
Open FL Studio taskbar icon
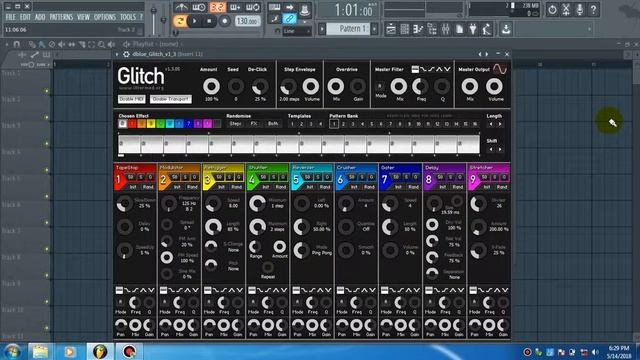tap(100, 351)
